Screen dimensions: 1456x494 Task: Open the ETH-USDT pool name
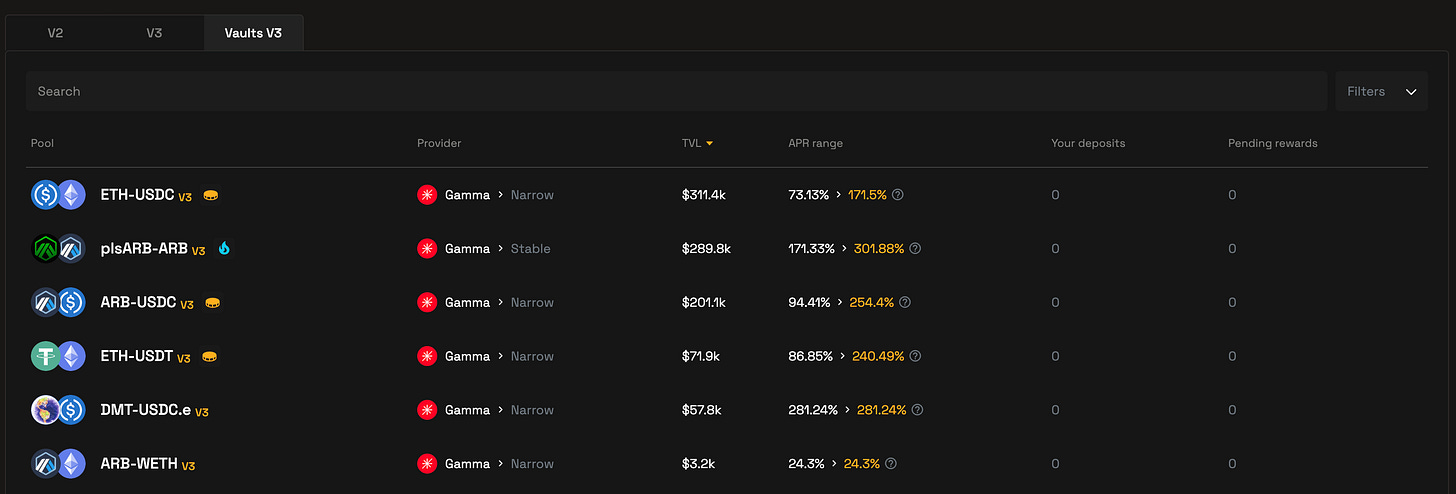point(137,356)
